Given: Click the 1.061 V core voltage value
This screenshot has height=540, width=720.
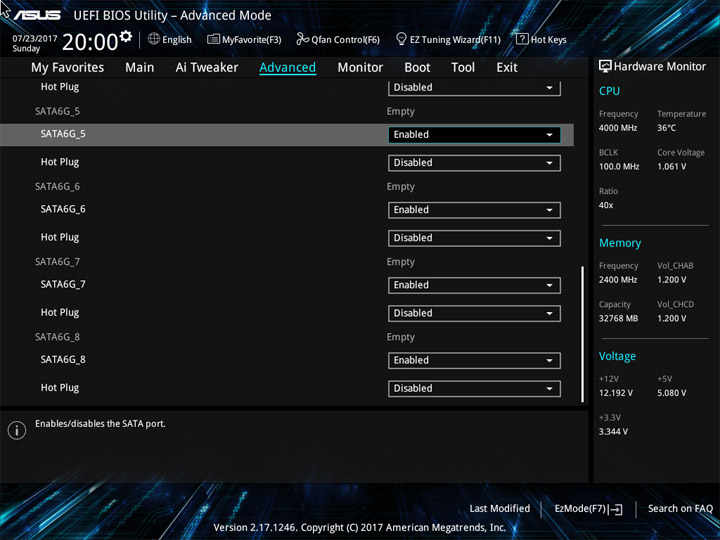Looking at the screenshot, I should point(671,167).
